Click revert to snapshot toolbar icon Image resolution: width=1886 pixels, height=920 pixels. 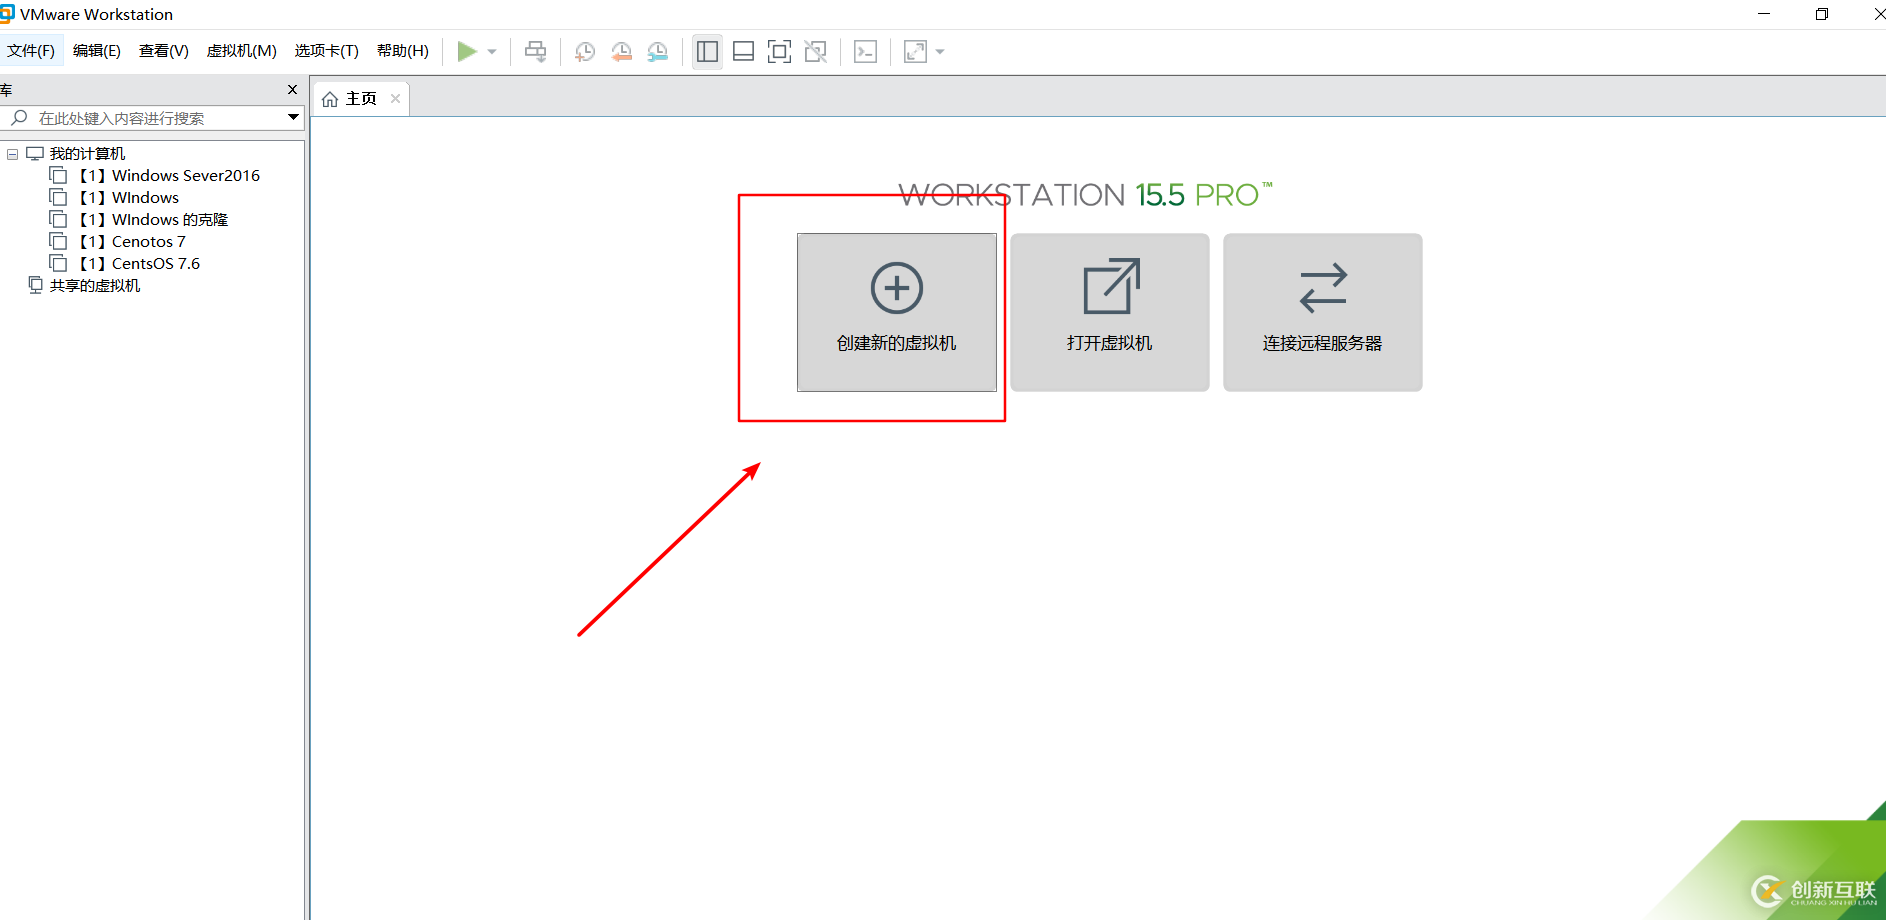pos(621,51)
